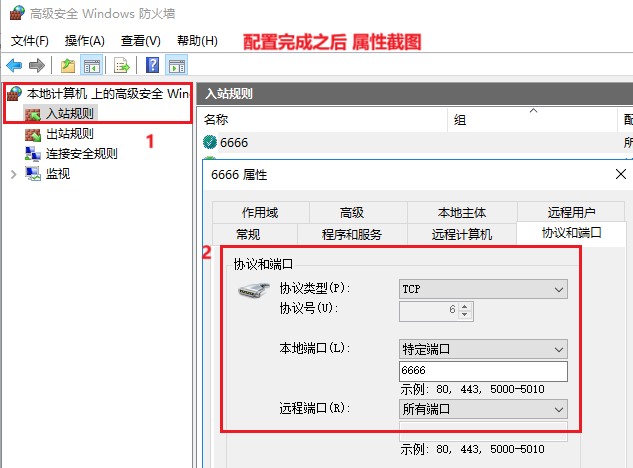This screenshot has height=468, width=633.
Task: Click the green check icon beside rule 6666
Action: 210,142
